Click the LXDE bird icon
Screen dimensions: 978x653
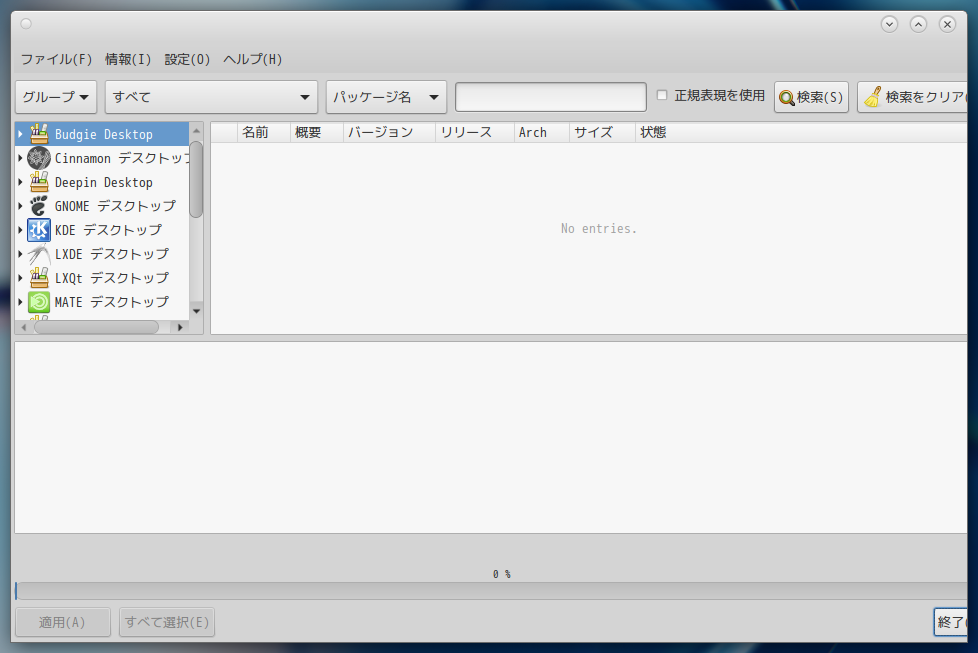[39, 254]
